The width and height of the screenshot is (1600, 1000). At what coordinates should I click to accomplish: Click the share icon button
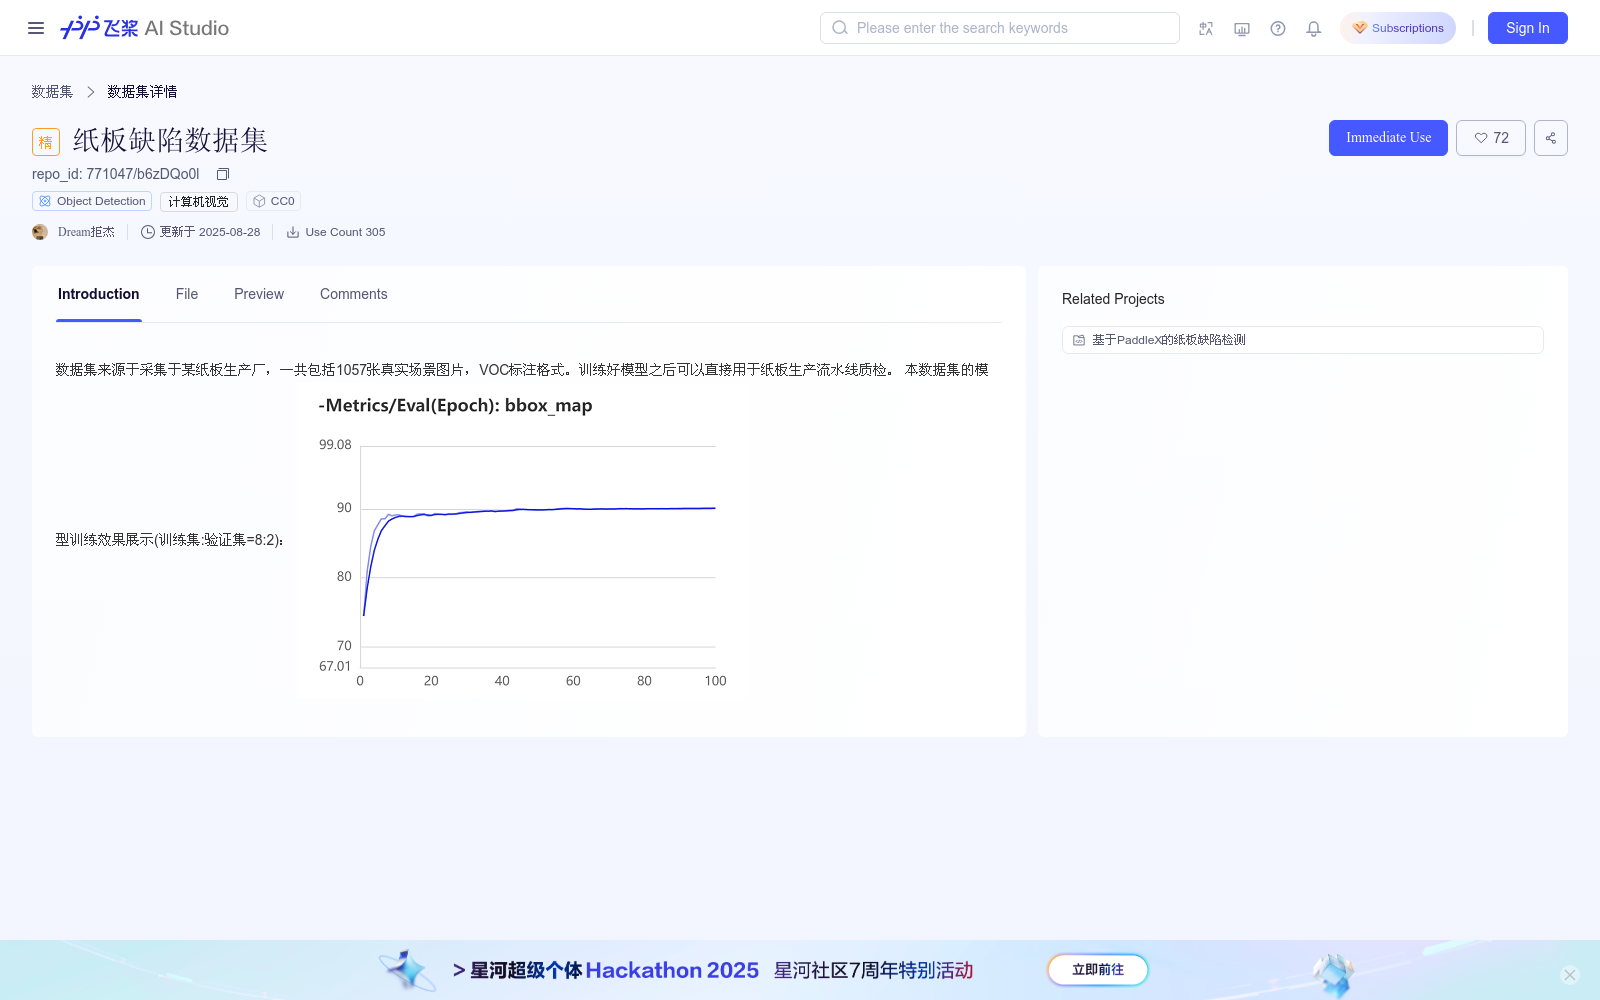pyautogui.click(x=1551, y=138)
